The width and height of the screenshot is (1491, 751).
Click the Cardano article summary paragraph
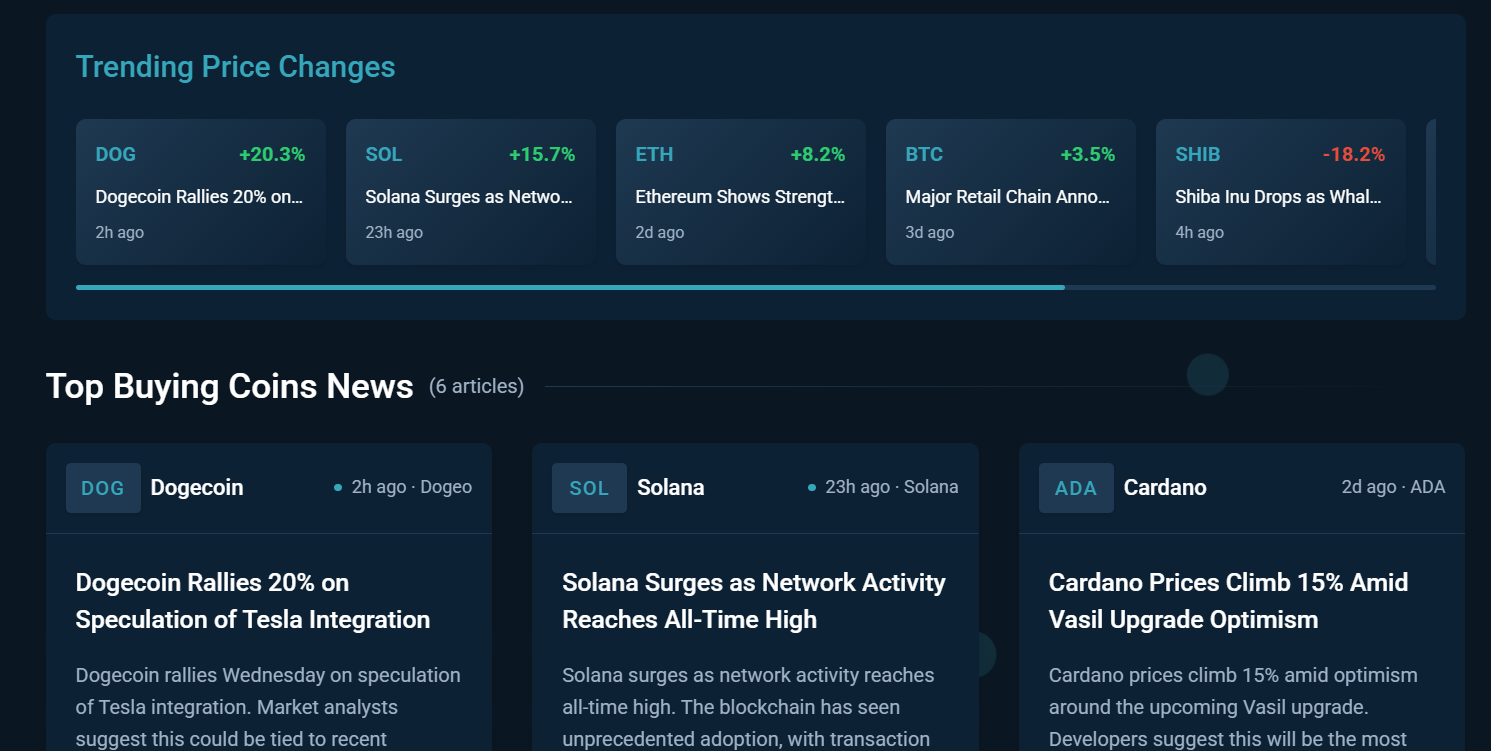[1233, 707]
